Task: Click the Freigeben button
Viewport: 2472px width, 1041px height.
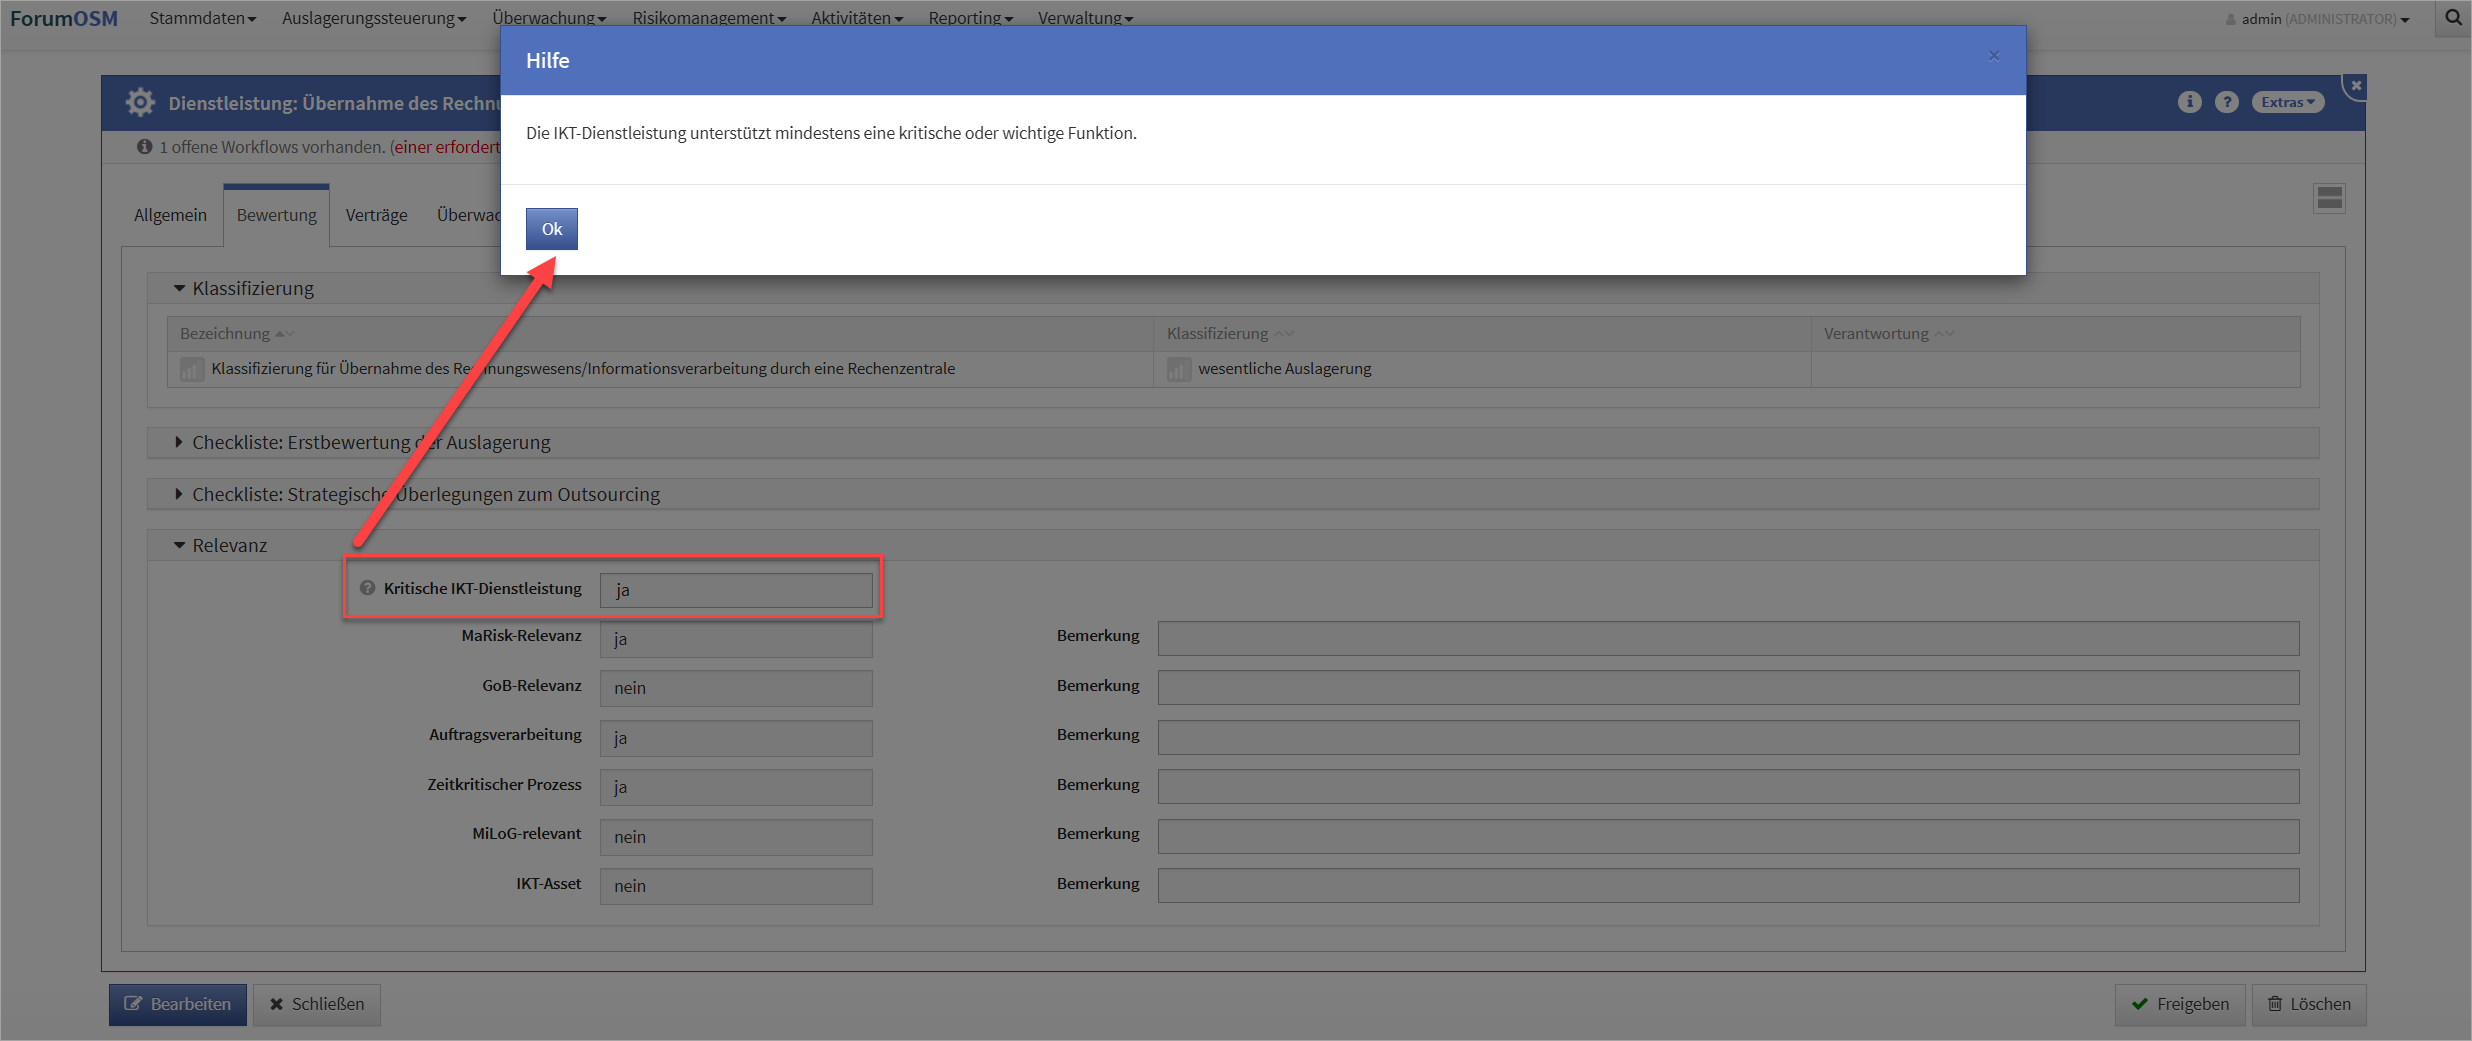Action: [2180, 1004]
